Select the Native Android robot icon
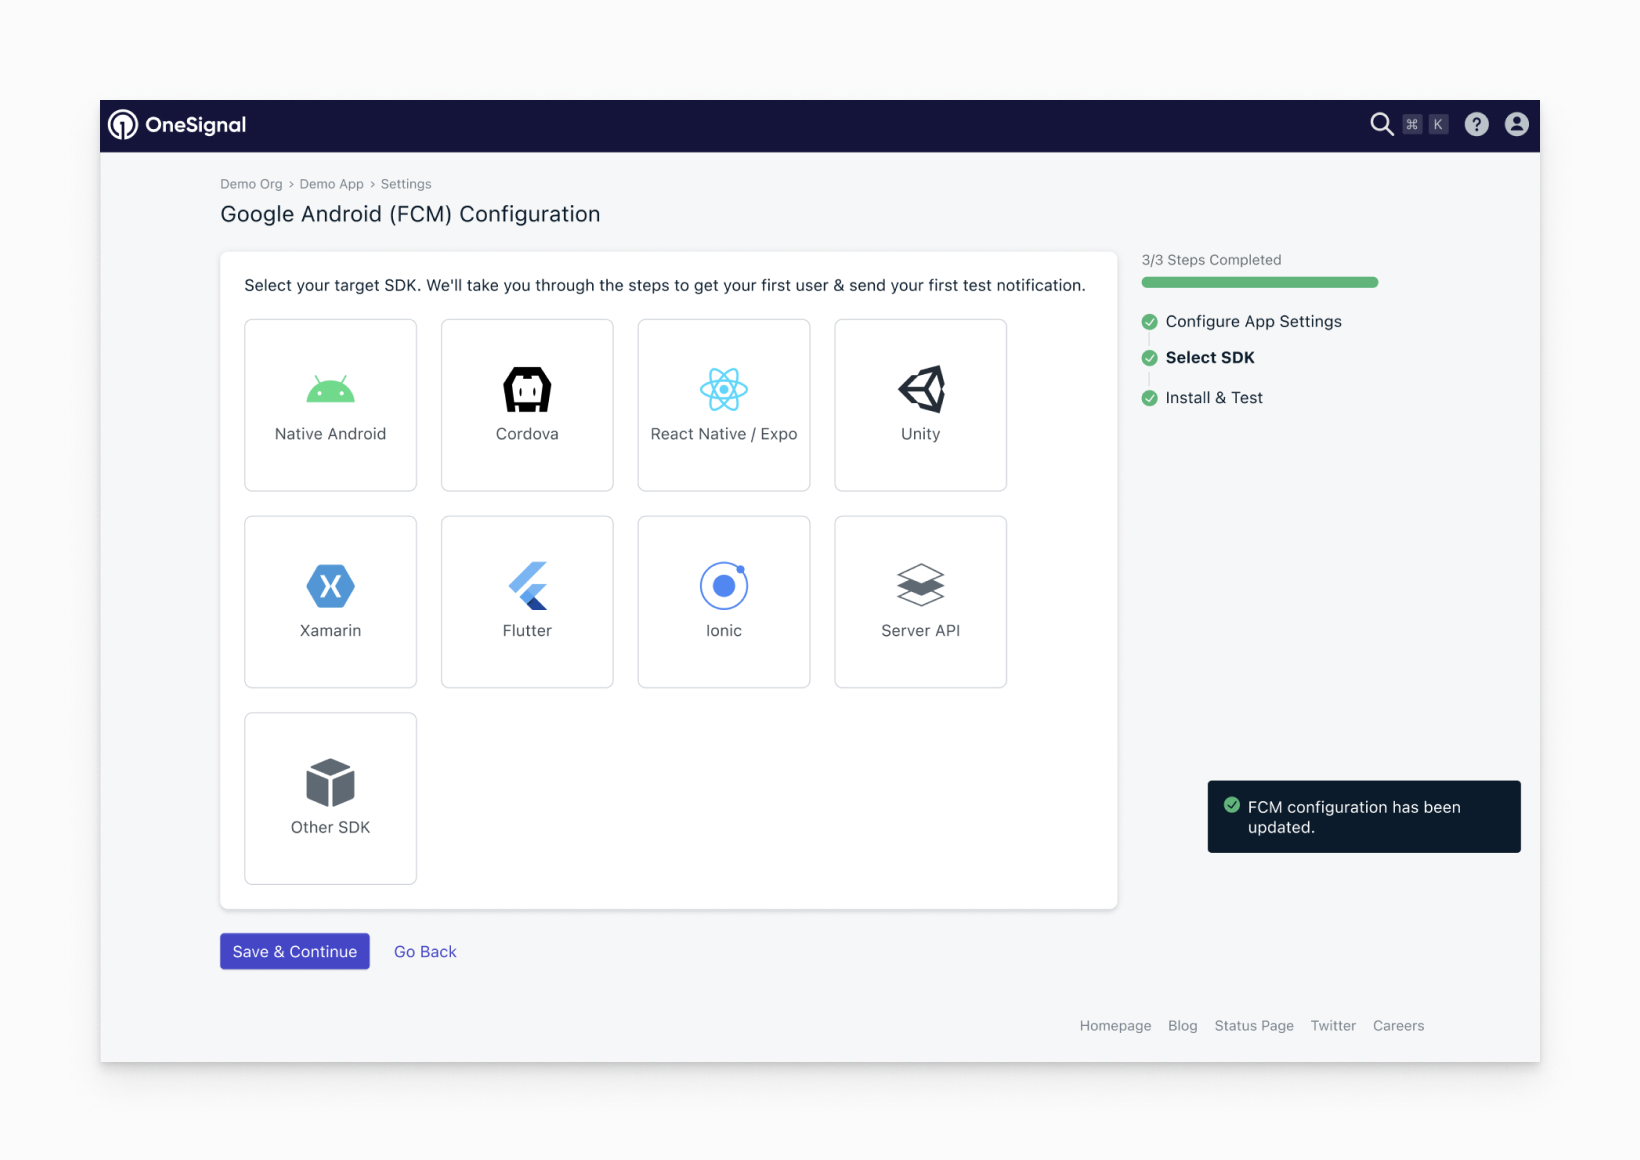 coord(330,389)
